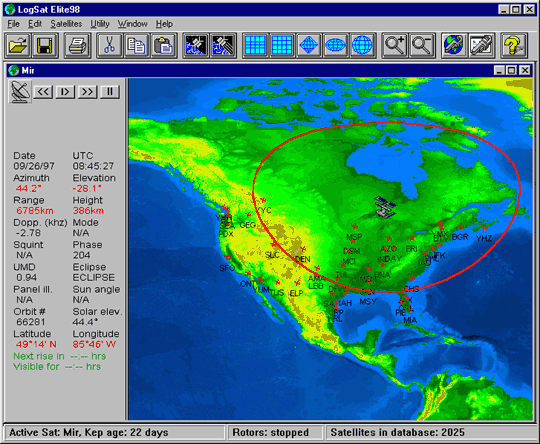Image resolution: width=540 pixels, height=444 pixels.
Task: Click the date value 09/26/97
Action: coord(34,166)
